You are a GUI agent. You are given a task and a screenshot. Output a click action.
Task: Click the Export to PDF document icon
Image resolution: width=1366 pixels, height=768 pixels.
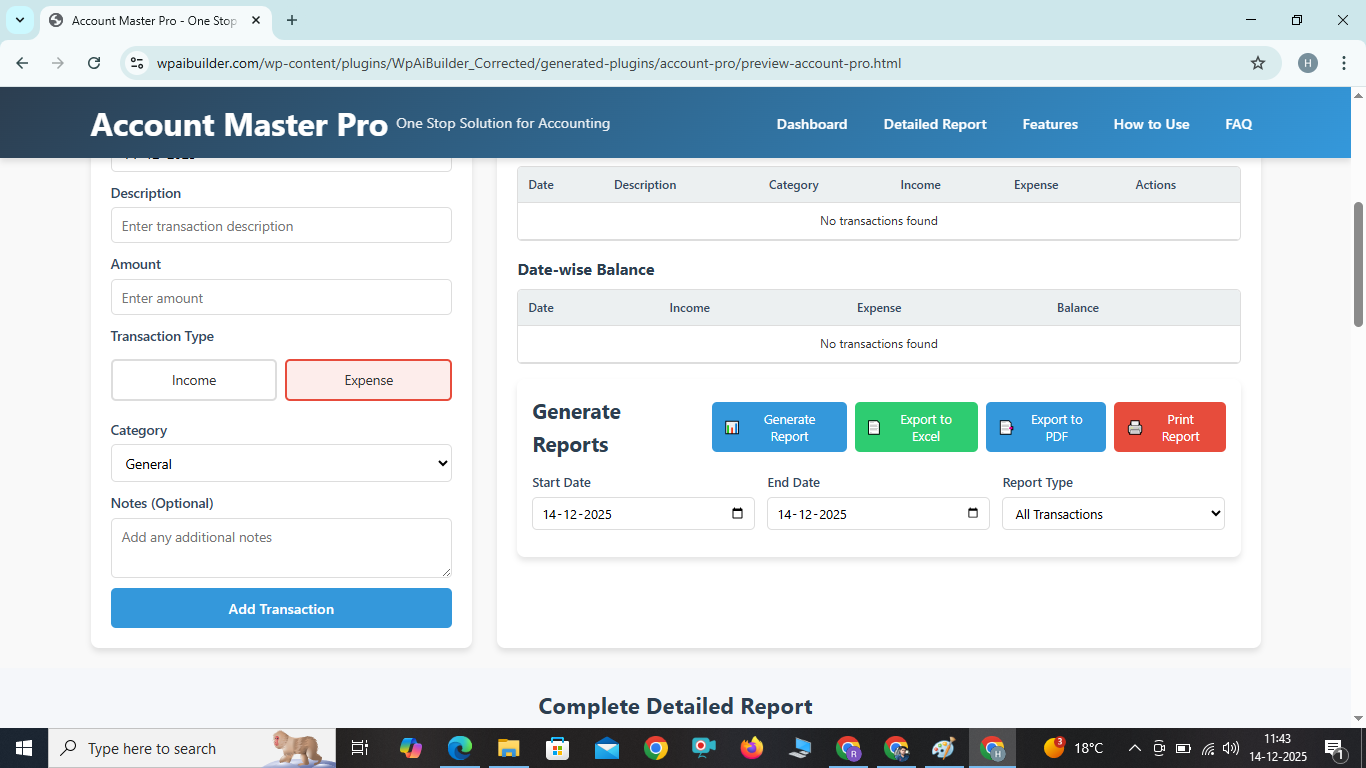click(1005, 427)
